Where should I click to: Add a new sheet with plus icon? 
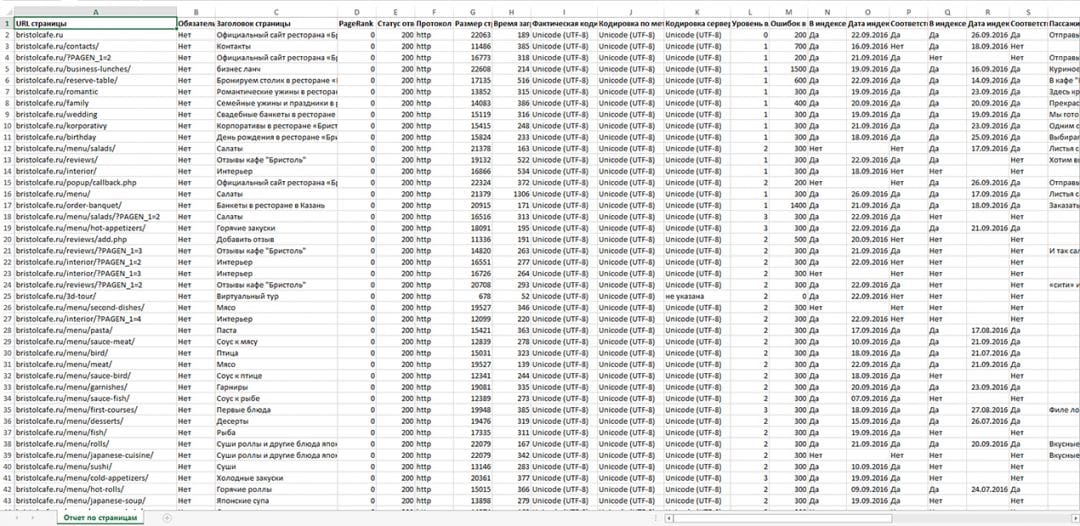tap(167, 518)
